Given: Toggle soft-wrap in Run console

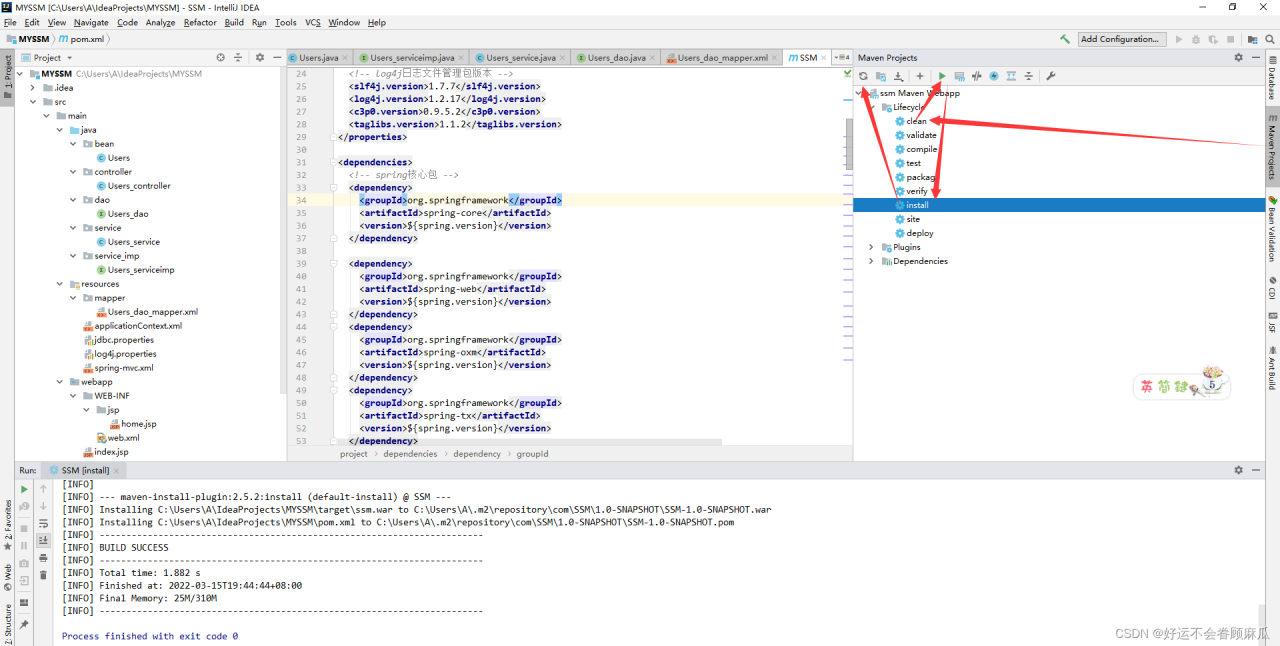Looking at the screenshot, I should tap(43, 523).
